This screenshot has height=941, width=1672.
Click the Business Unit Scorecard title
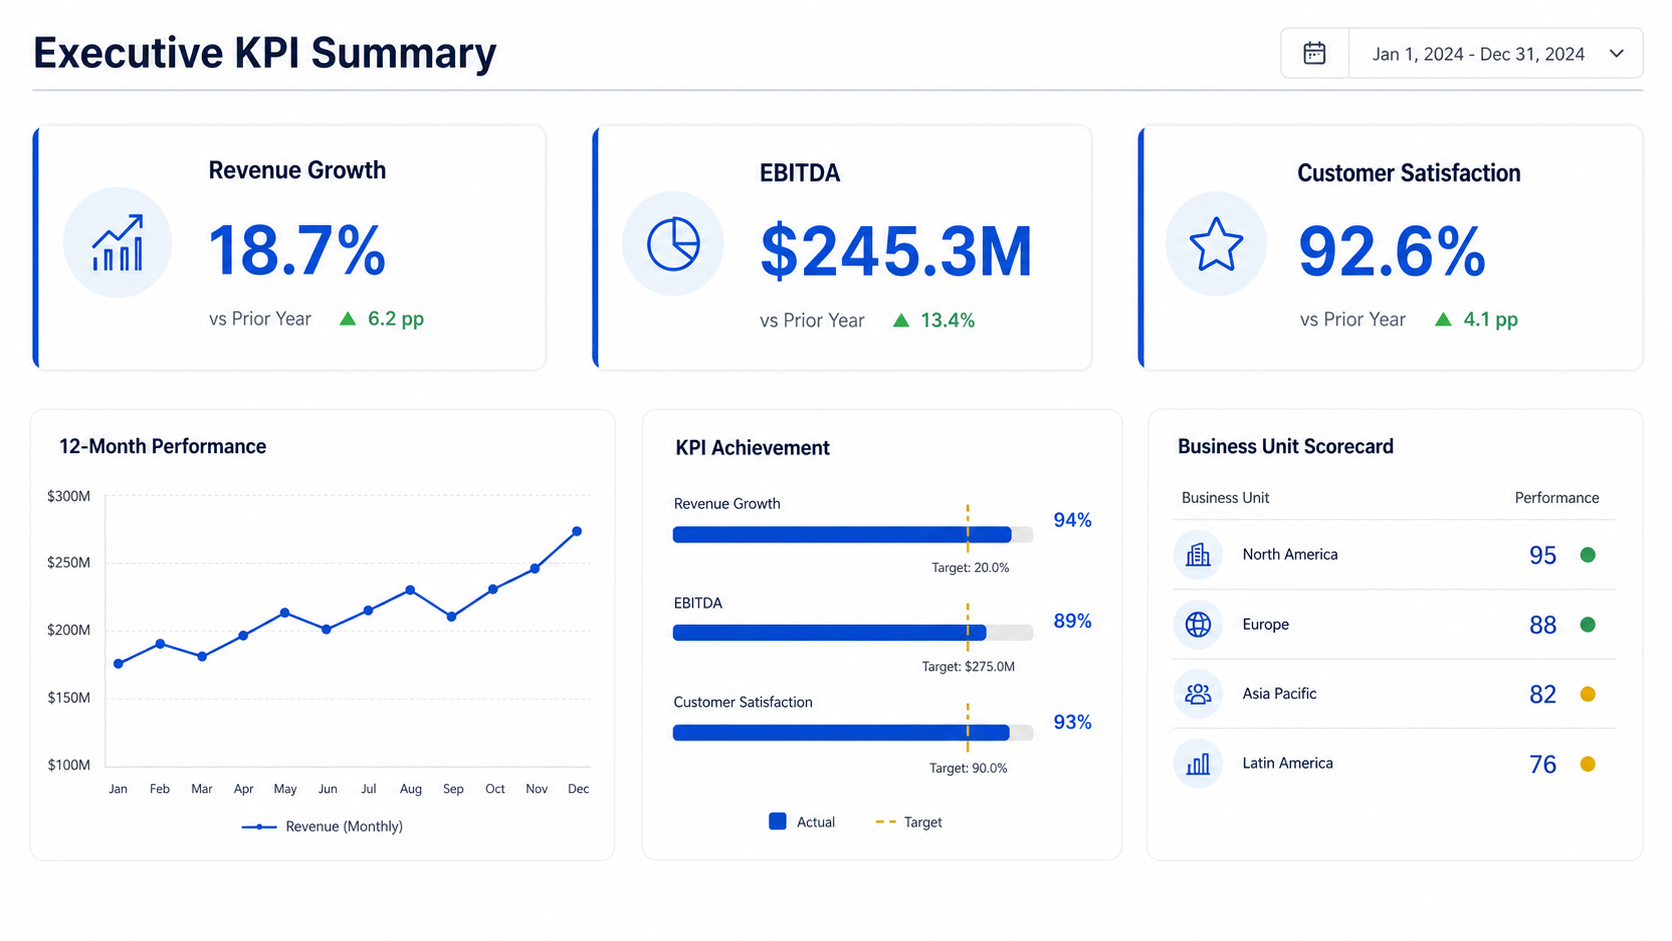click(x=1285, y=446)
